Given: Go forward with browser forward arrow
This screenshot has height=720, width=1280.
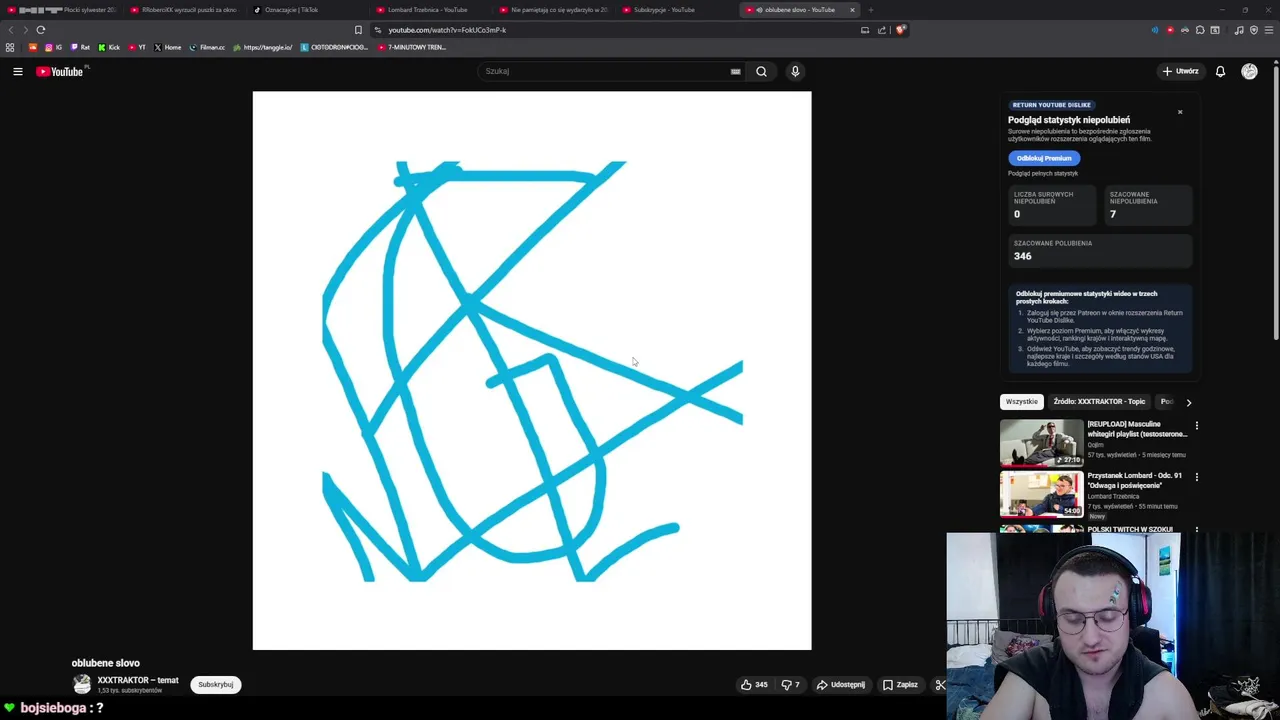Looking at the screenshot, I should pyautogui.click(x=26, y=30).
